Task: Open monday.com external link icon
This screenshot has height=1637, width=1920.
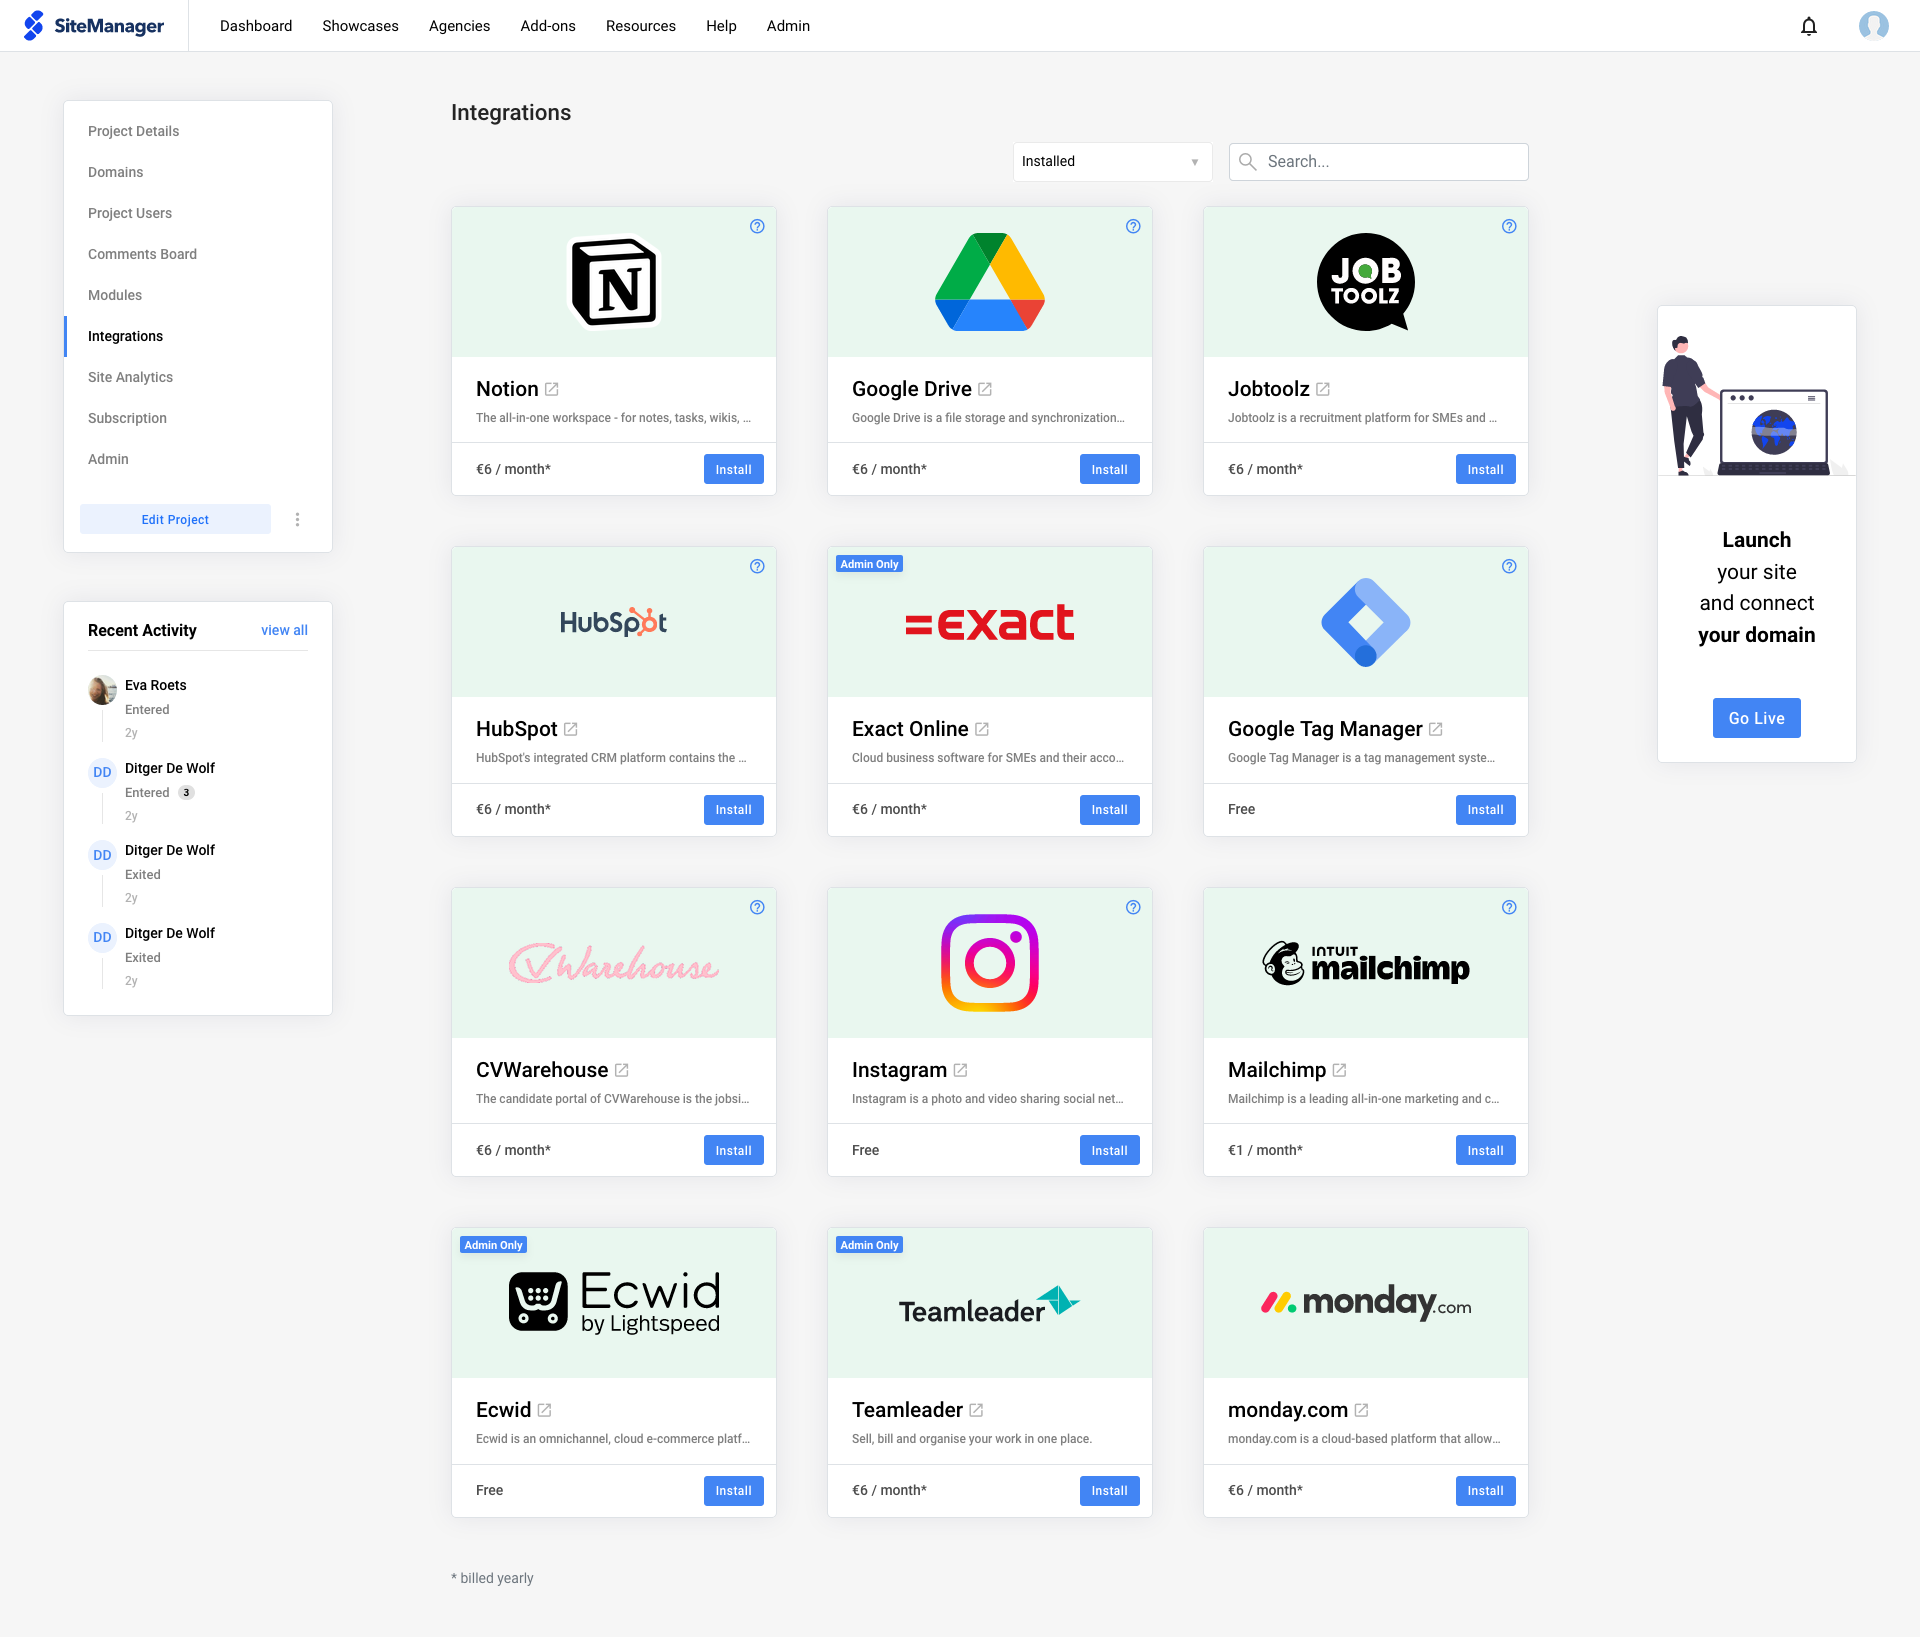Action: 1362,1410
